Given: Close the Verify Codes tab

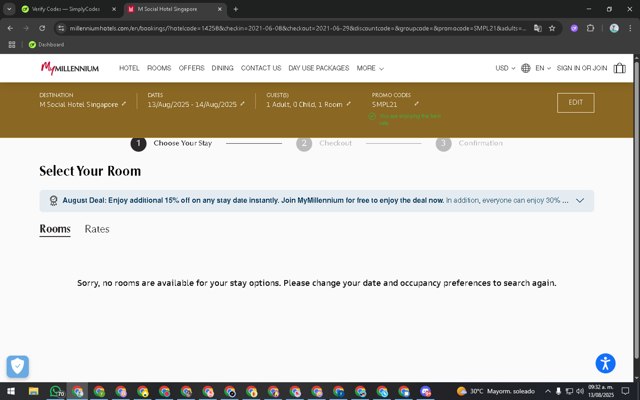Looking at the screenshot, I should click(114, 9).
